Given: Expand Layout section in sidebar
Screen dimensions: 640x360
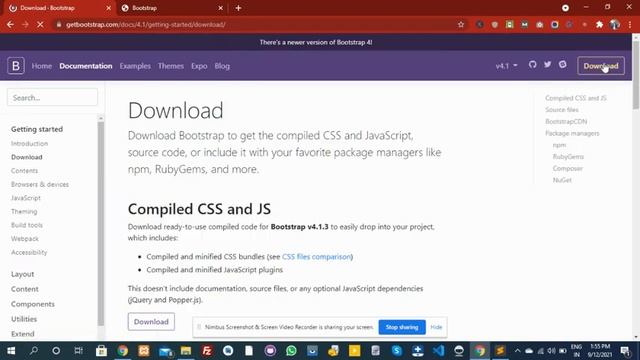Looking at the screenshot, I should pyautogui.click(x=22, y=274).
